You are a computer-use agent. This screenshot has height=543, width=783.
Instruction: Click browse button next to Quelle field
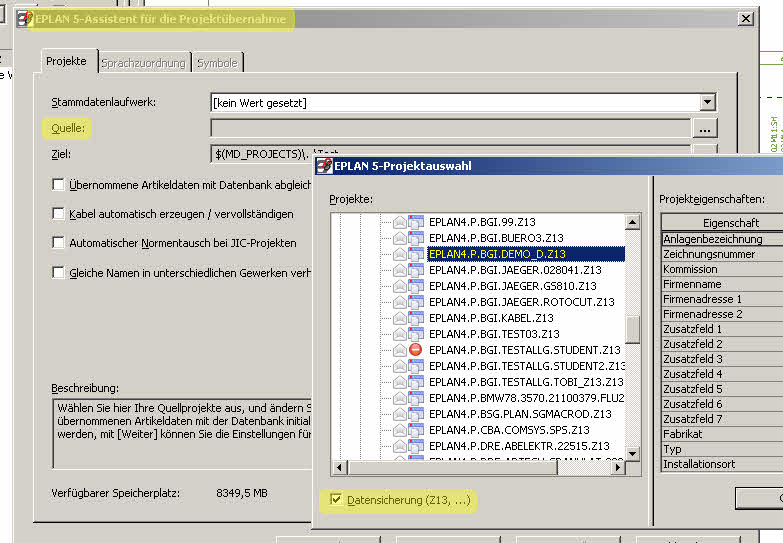click(705, 129)
